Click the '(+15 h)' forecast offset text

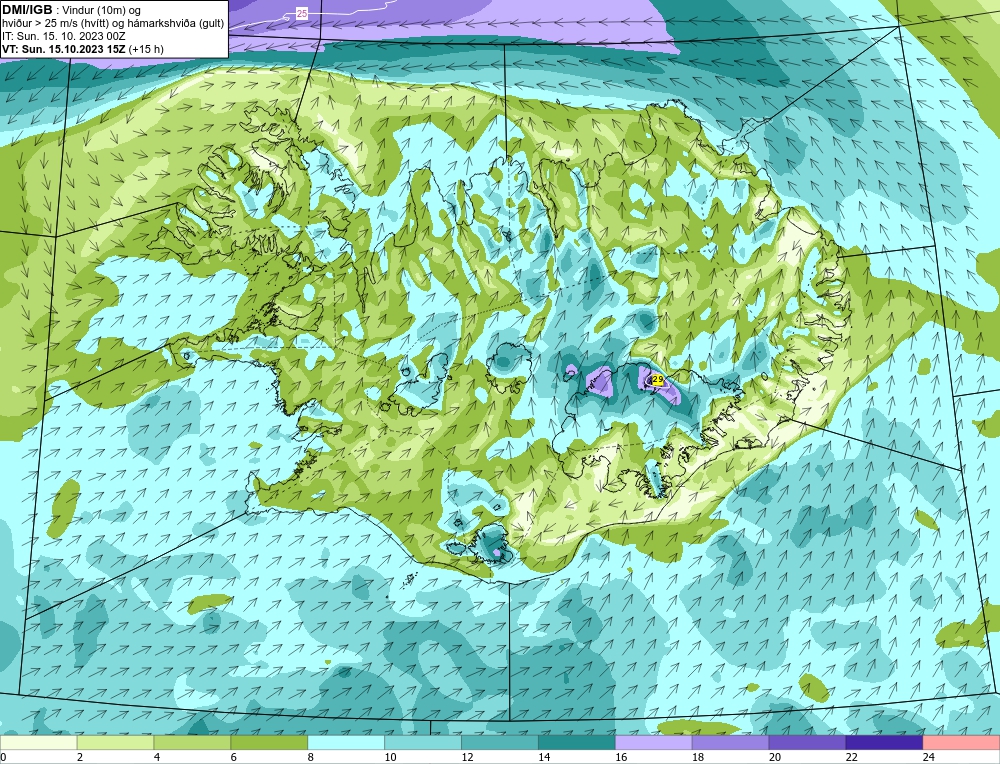click(146, 49)
